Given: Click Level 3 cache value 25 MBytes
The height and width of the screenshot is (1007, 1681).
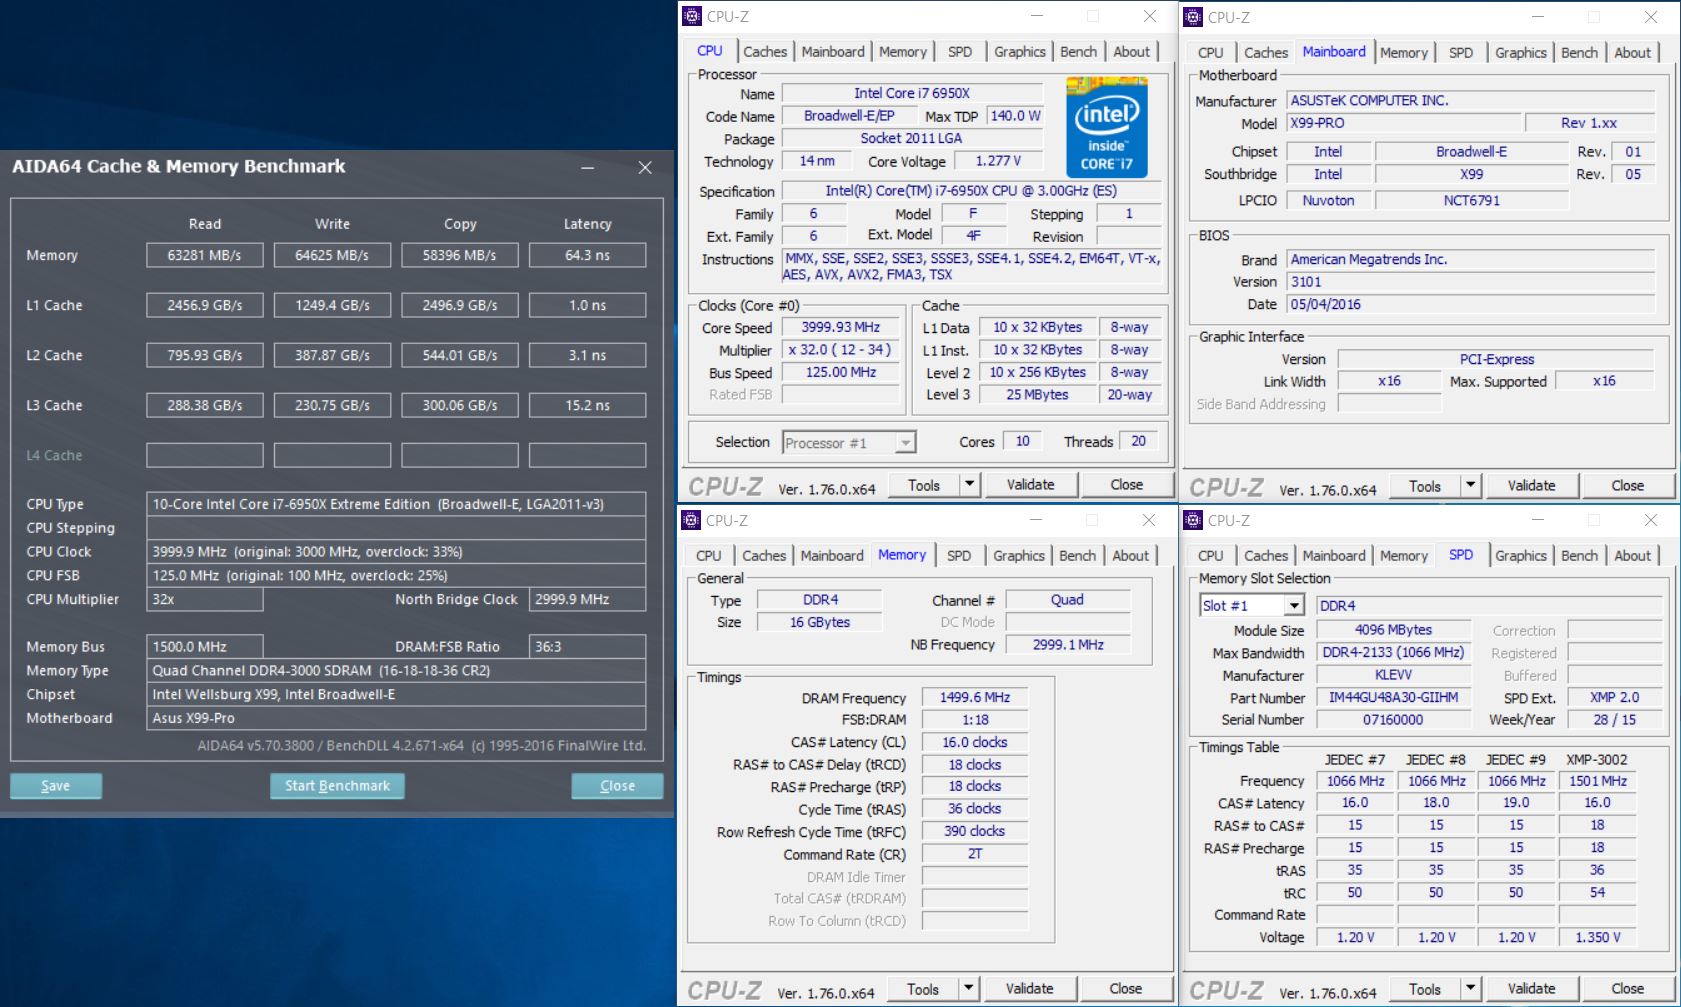Looking at the screenshot, I should click(1037, 395).
